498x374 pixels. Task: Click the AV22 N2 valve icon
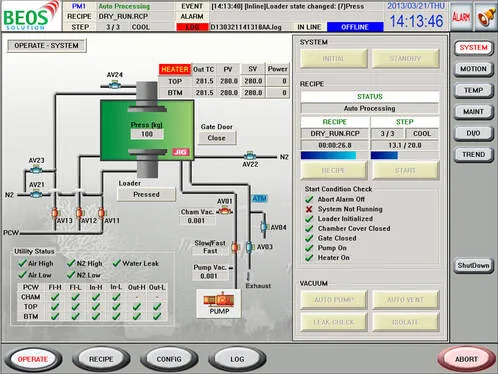[250, 156]
